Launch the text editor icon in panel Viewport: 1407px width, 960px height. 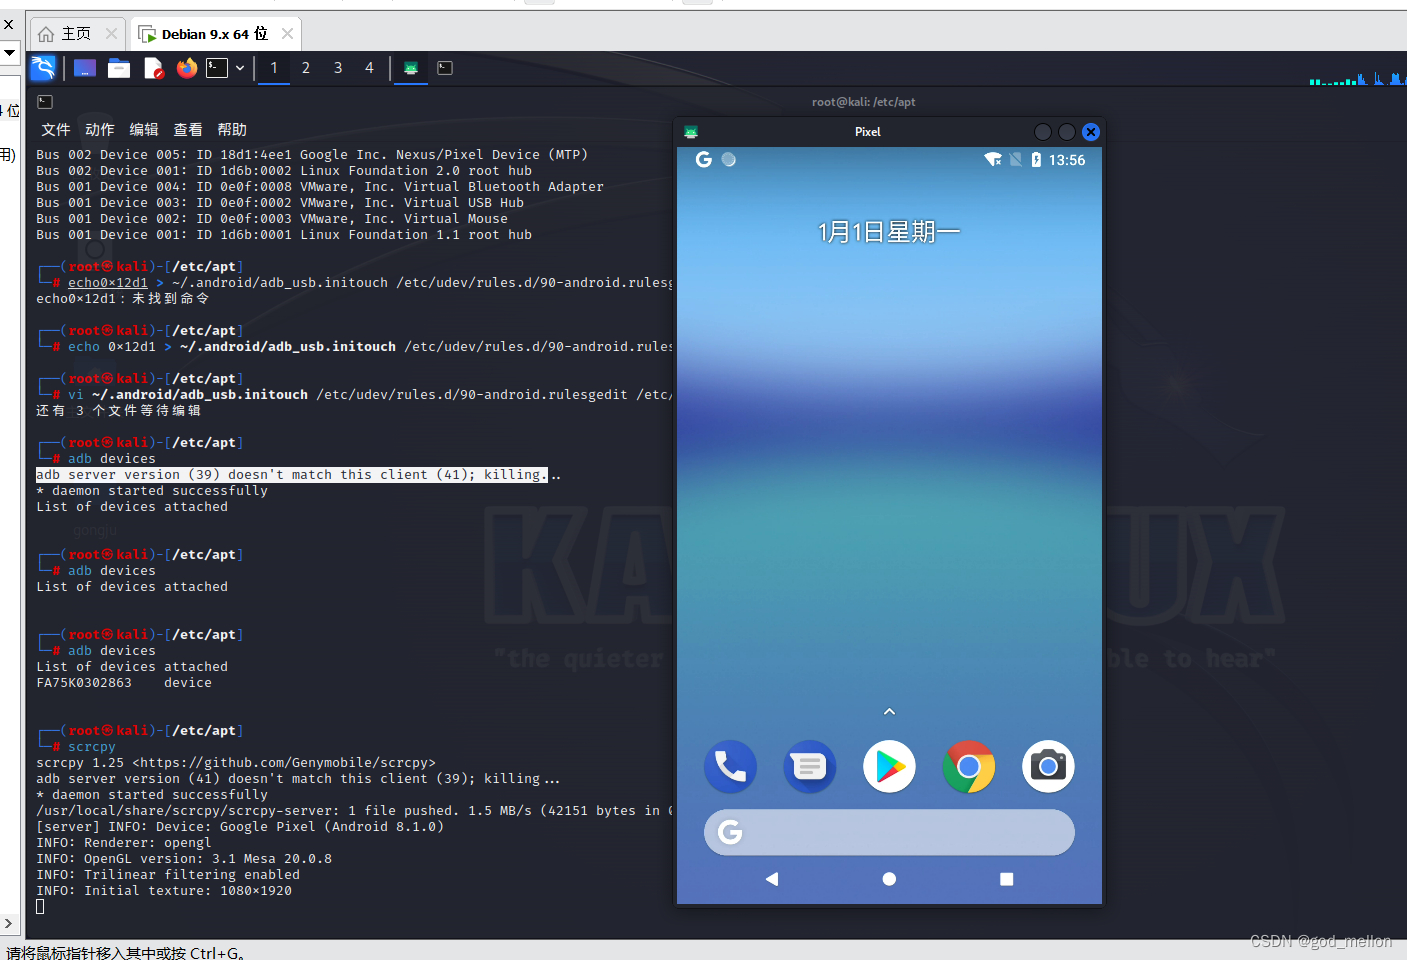click(x=153, y=68)
